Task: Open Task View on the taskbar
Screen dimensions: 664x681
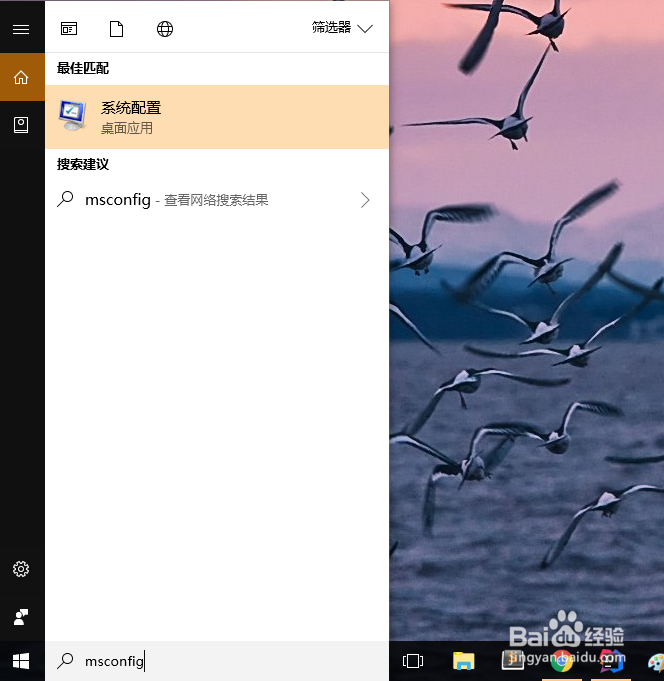Action: pyautogui.click(x=413, y=661)
